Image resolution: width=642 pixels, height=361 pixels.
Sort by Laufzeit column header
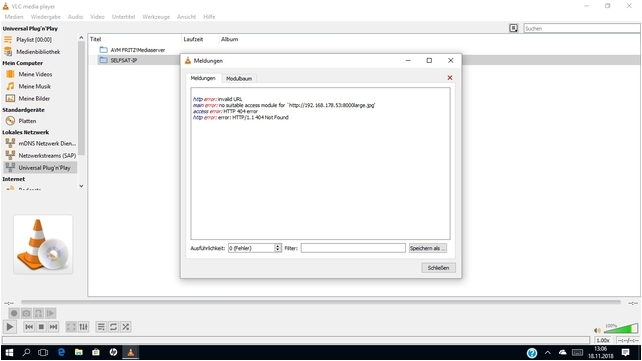tap(200, 39)
